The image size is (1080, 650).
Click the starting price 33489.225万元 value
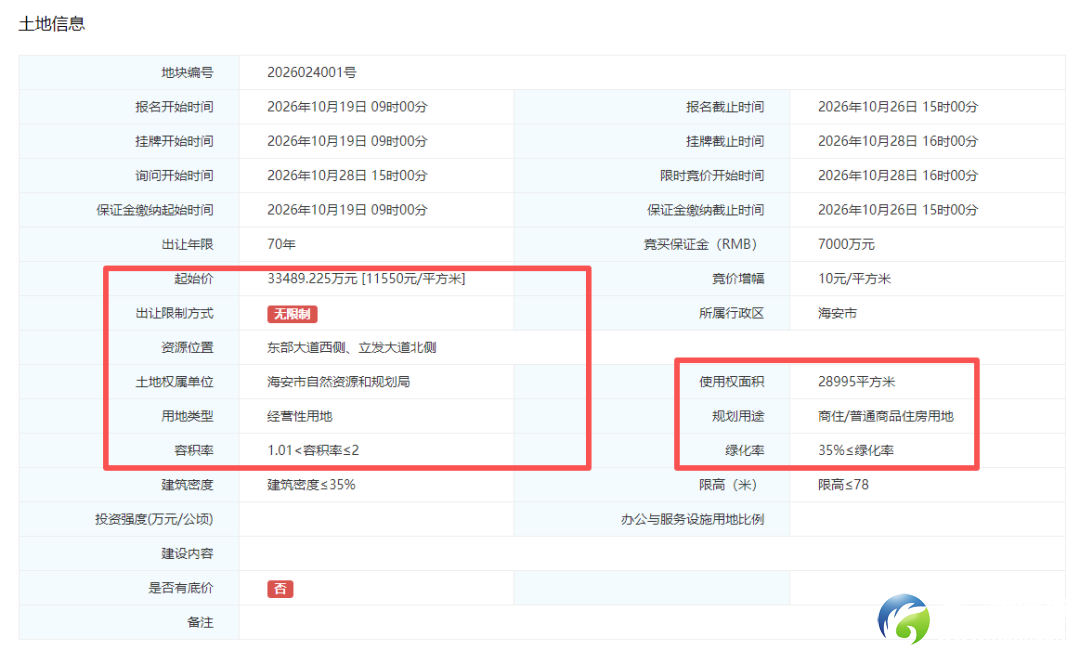(x=366, y=279)
